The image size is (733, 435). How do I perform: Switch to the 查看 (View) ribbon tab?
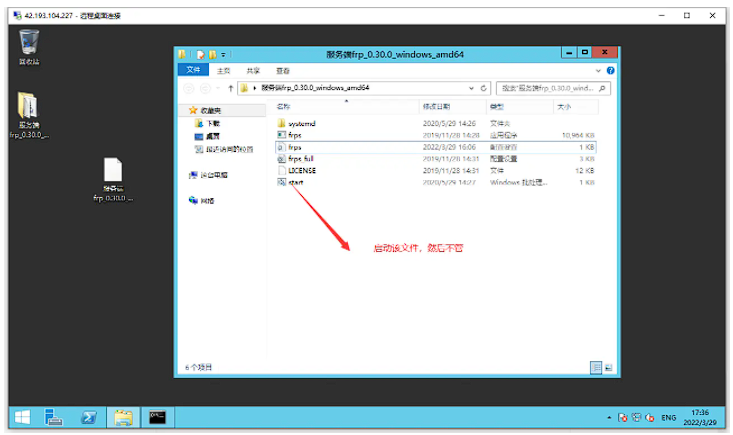283,71
